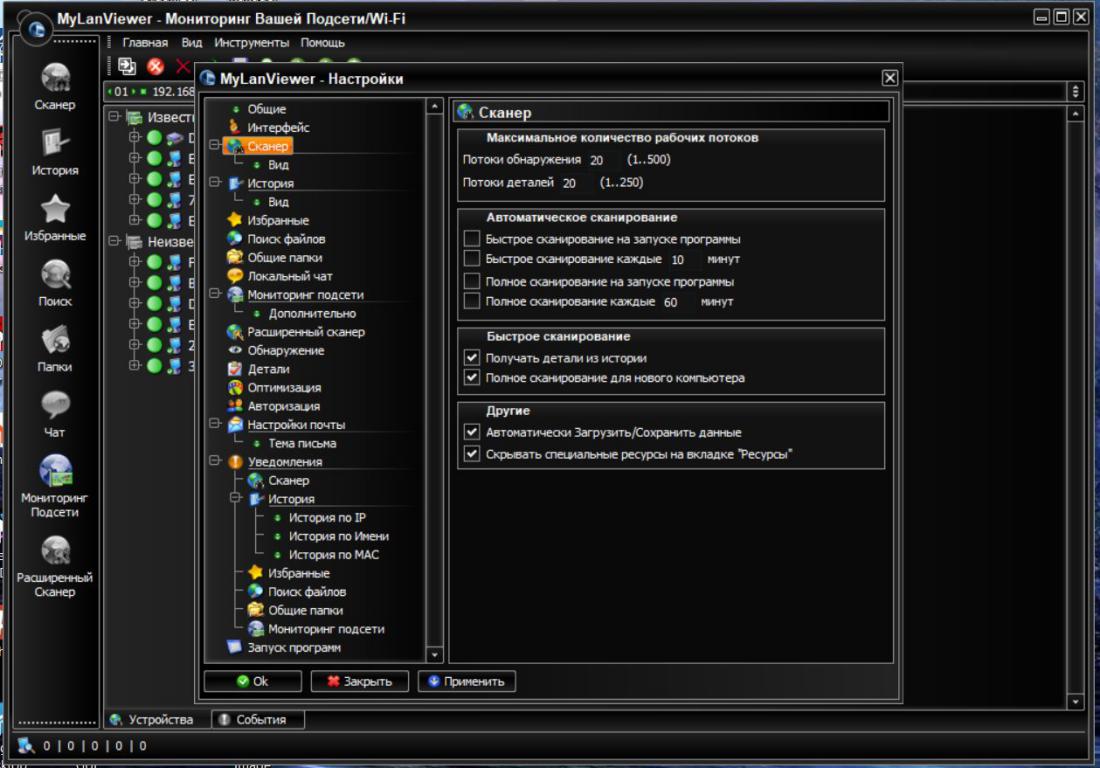Open the Сканер sidebar icon
This screenshot has width=1100, height=768.
click(55, 79)
